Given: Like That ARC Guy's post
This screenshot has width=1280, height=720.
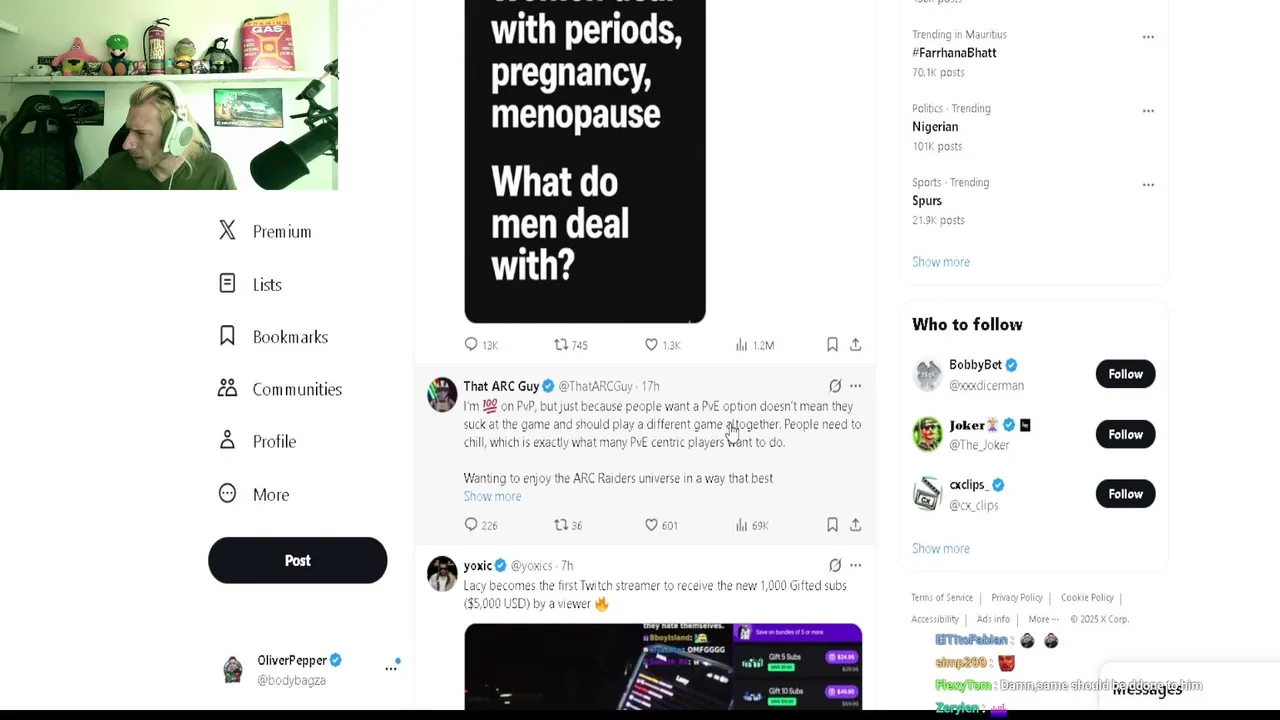Looking at the screenshot, I should (x=651, y=525).
